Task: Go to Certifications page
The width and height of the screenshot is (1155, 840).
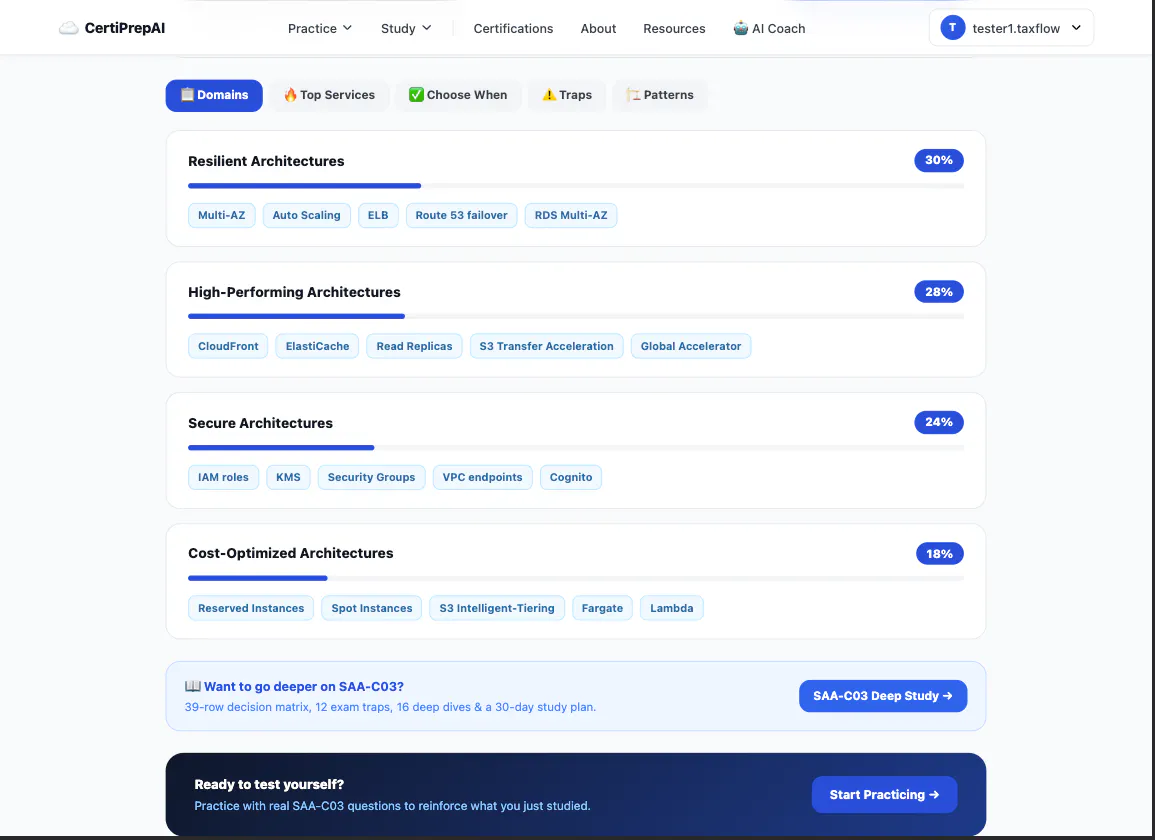Action: tap(513, 28)
